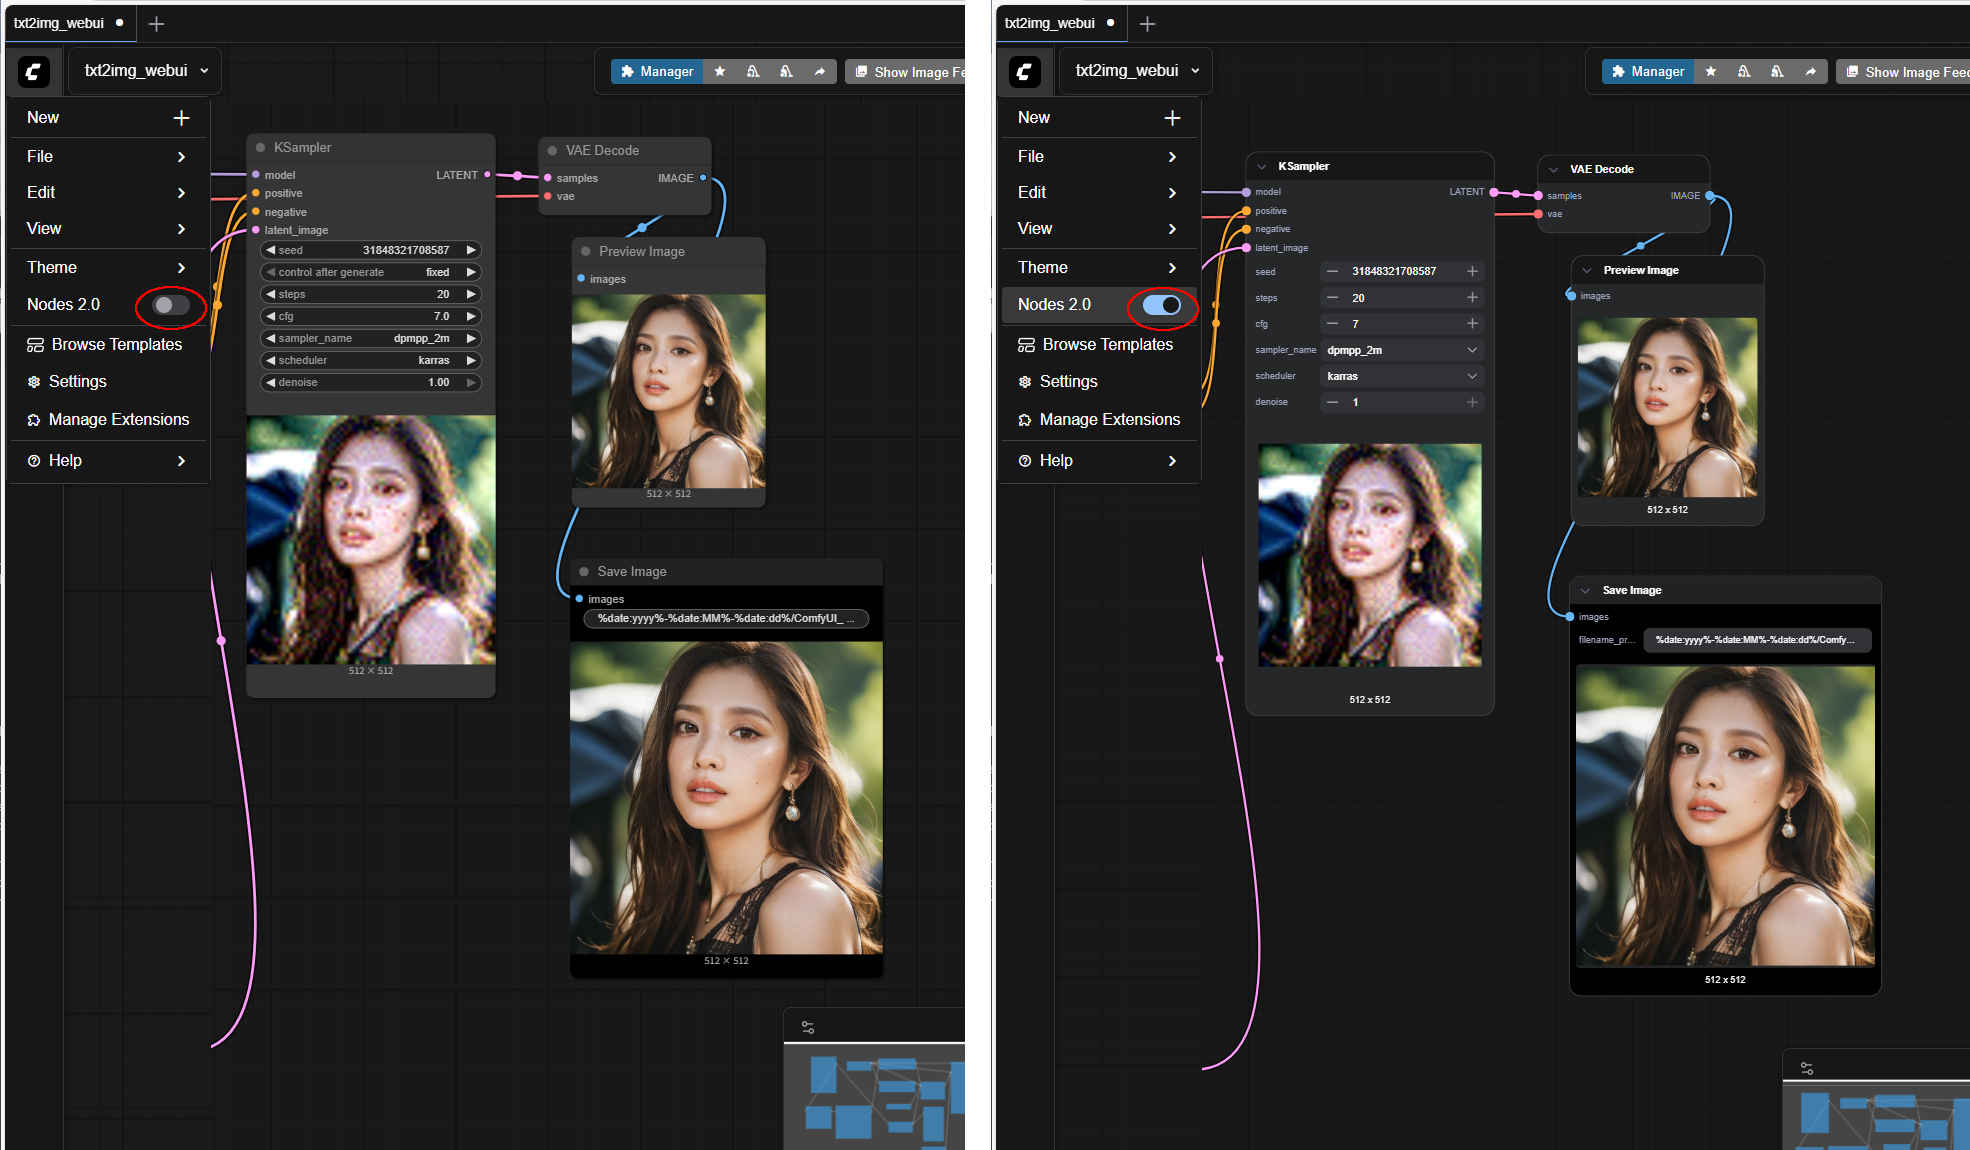1970x1150 pixels.
Task: Turn off the enabled blue Nodes 2.0 switch
Action: [1161, 305]
